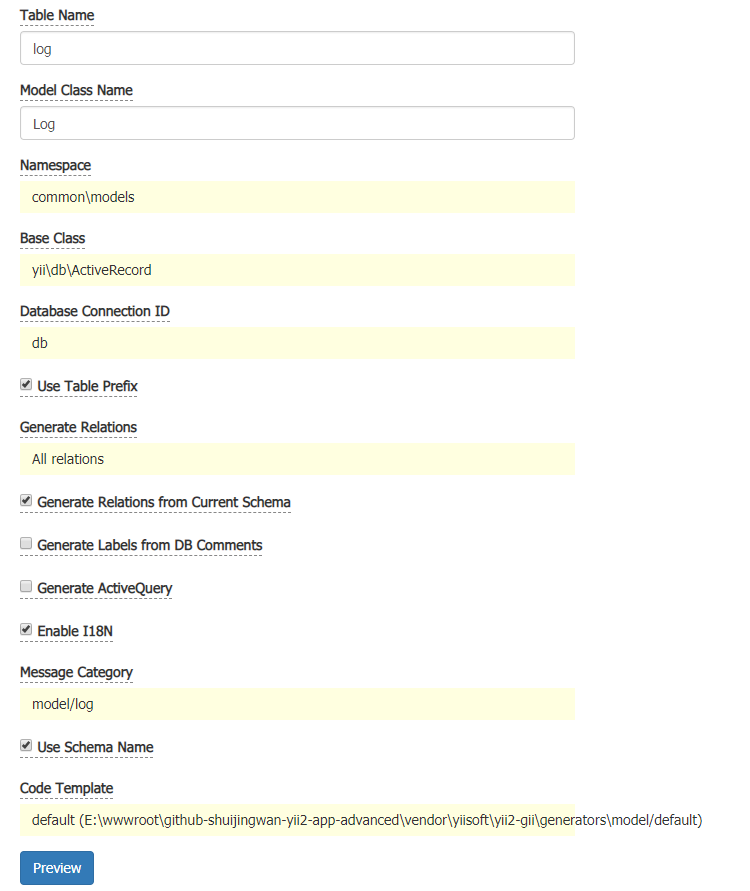Click the Message Category label
This screenshot has width=750, height=891.
76,672
